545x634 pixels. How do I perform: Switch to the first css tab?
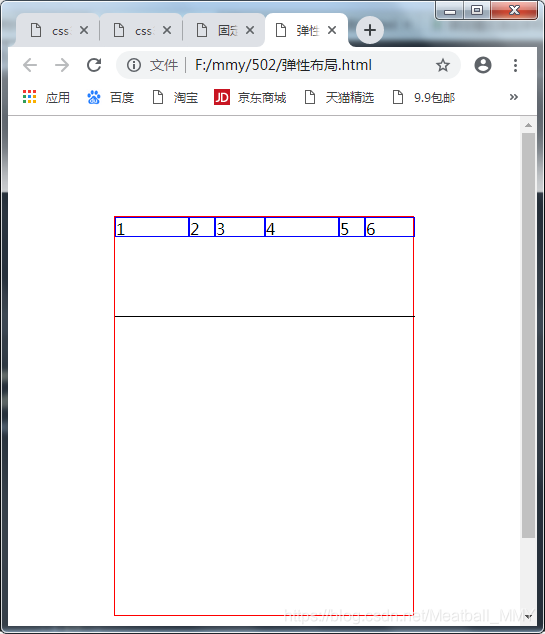pyautogui.click(x=57, y=30)
